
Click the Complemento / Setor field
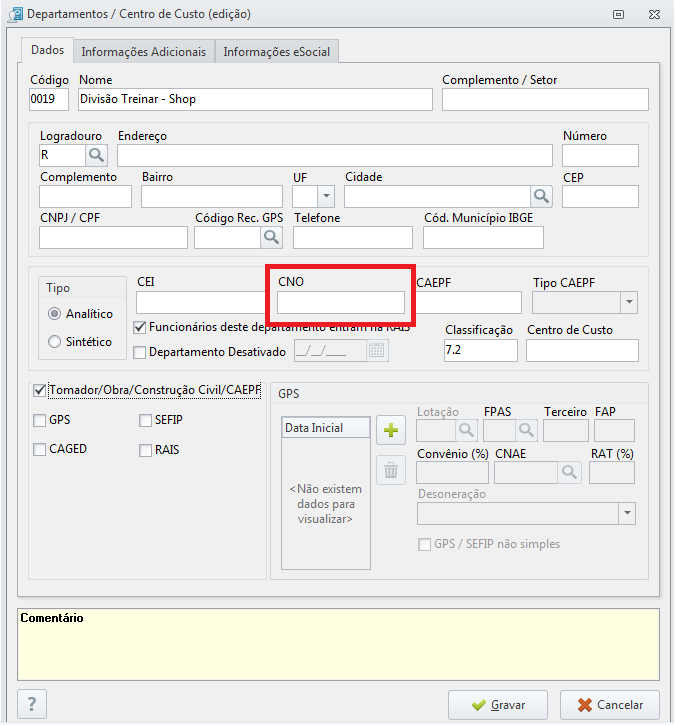tap(545, 99)
